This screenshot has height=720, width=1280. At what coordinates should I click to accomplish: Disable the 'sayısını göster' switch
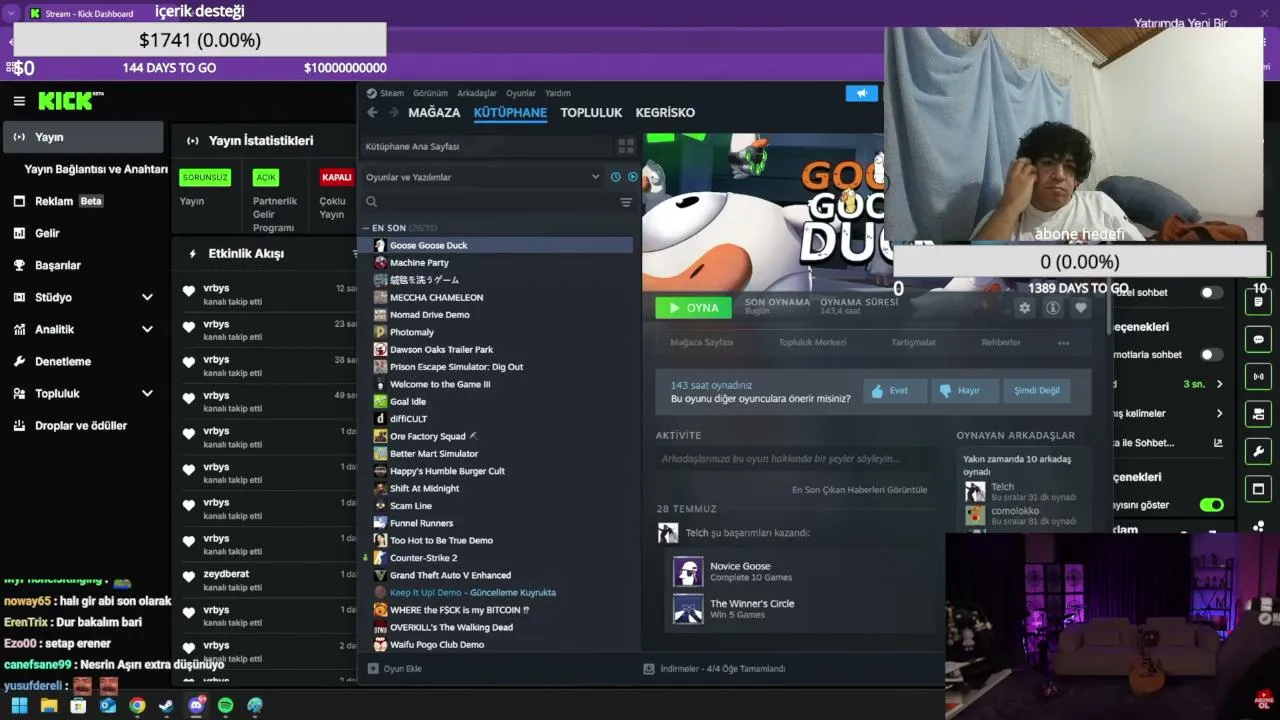(x=1211, y=505)
